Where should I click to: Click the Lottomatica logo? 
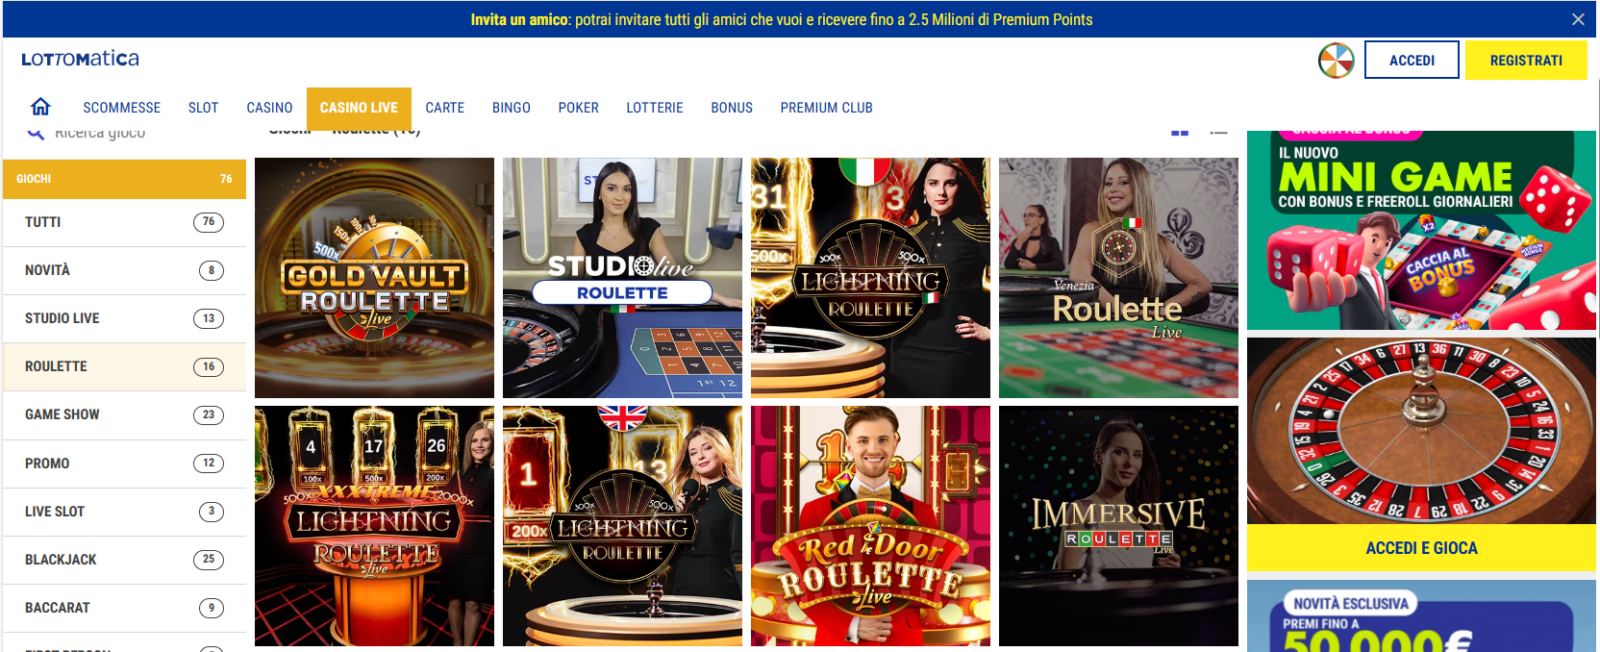pos(80,59)
